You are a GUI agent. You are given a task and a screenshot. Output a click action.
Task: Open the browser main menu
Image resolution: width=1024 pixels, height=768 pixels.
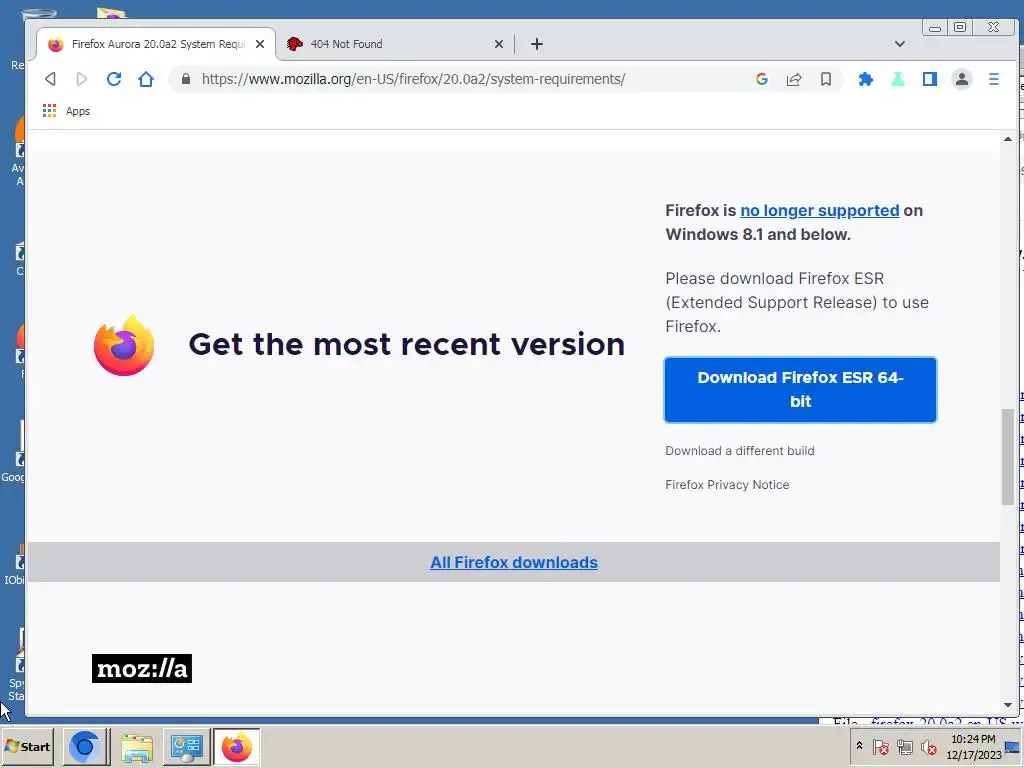click(994, 79)
